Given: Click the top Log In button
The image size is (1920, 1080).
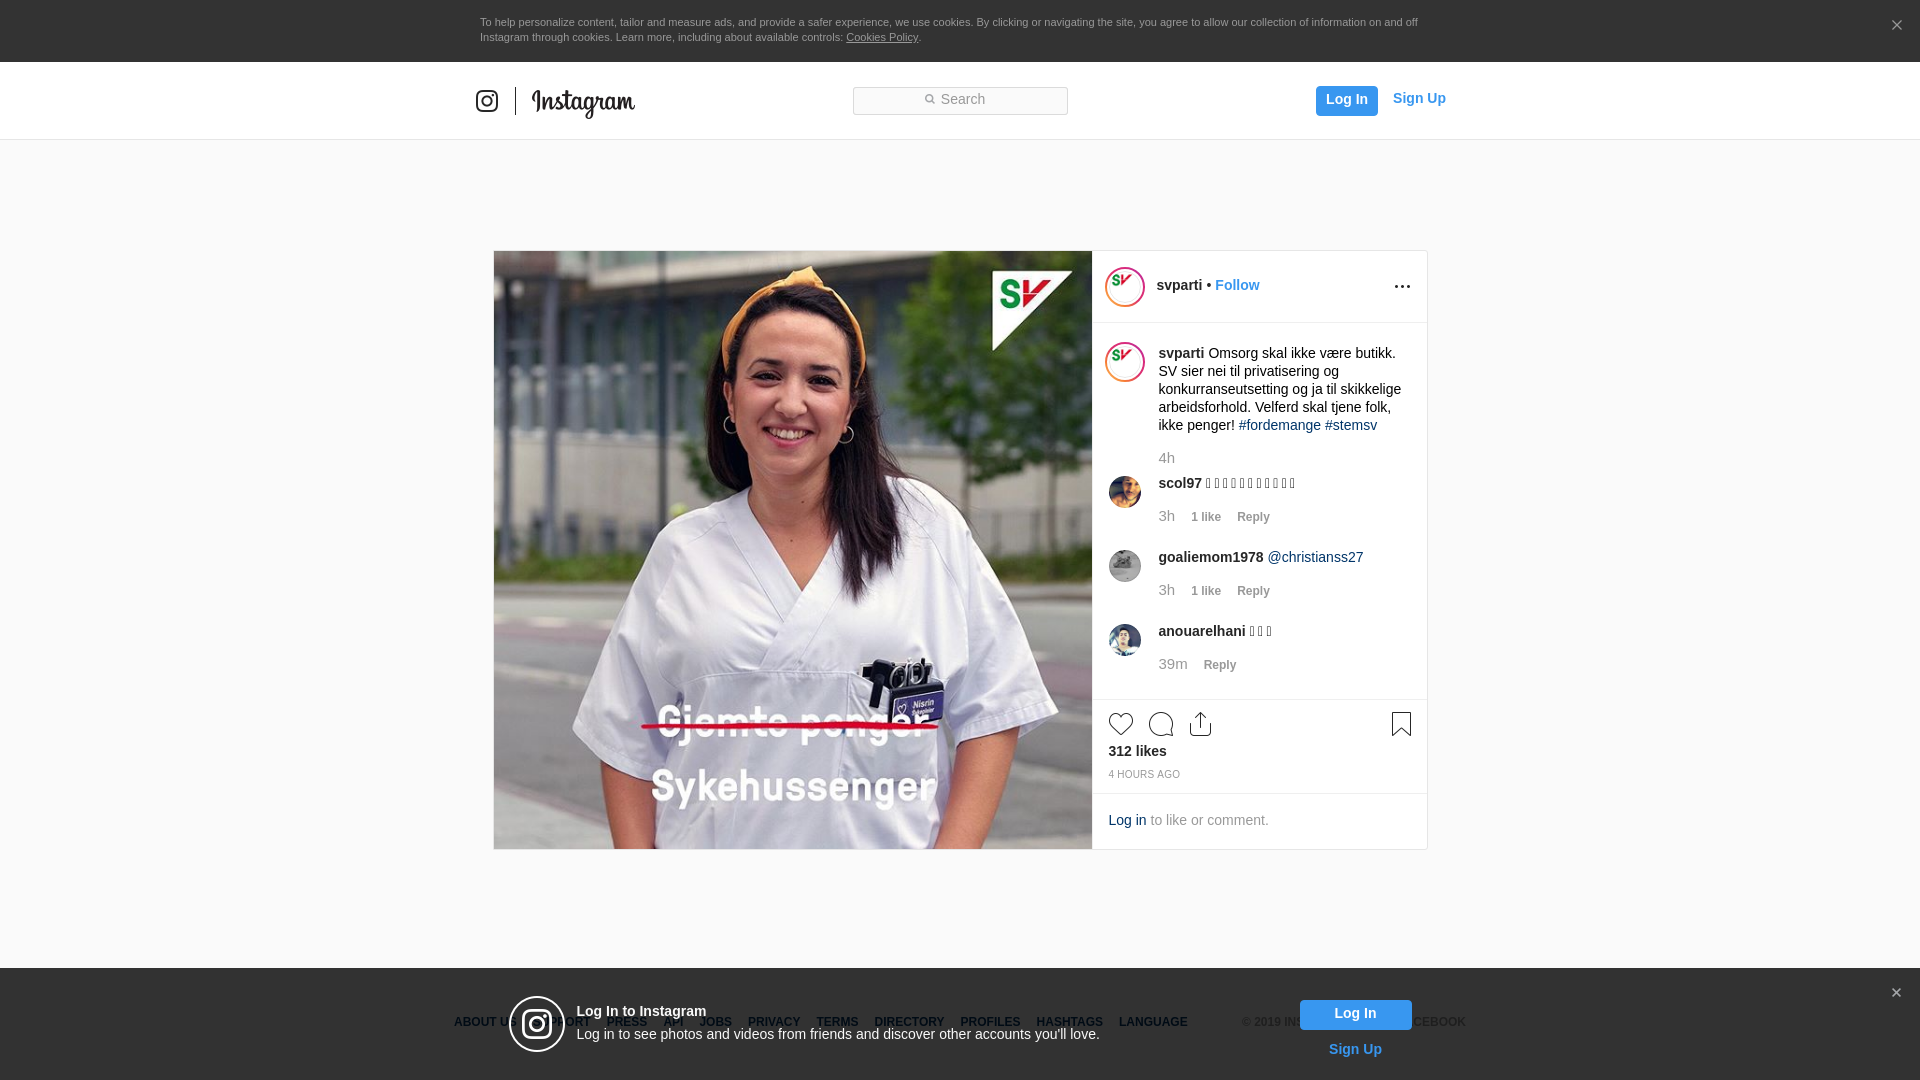Looking at the screenshot, I should [1346, 100].
